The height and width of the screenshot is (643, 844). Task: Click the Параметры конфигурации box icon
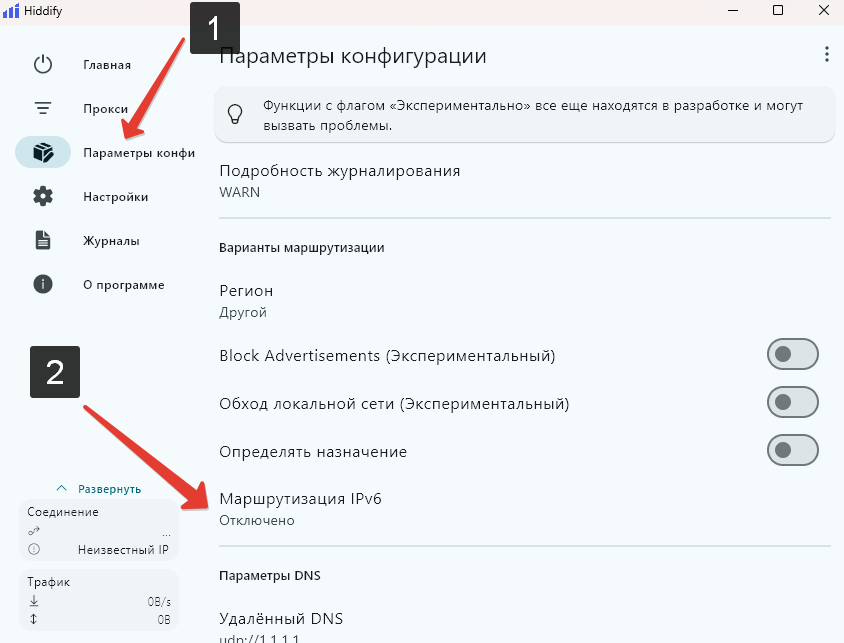point(43,152)
